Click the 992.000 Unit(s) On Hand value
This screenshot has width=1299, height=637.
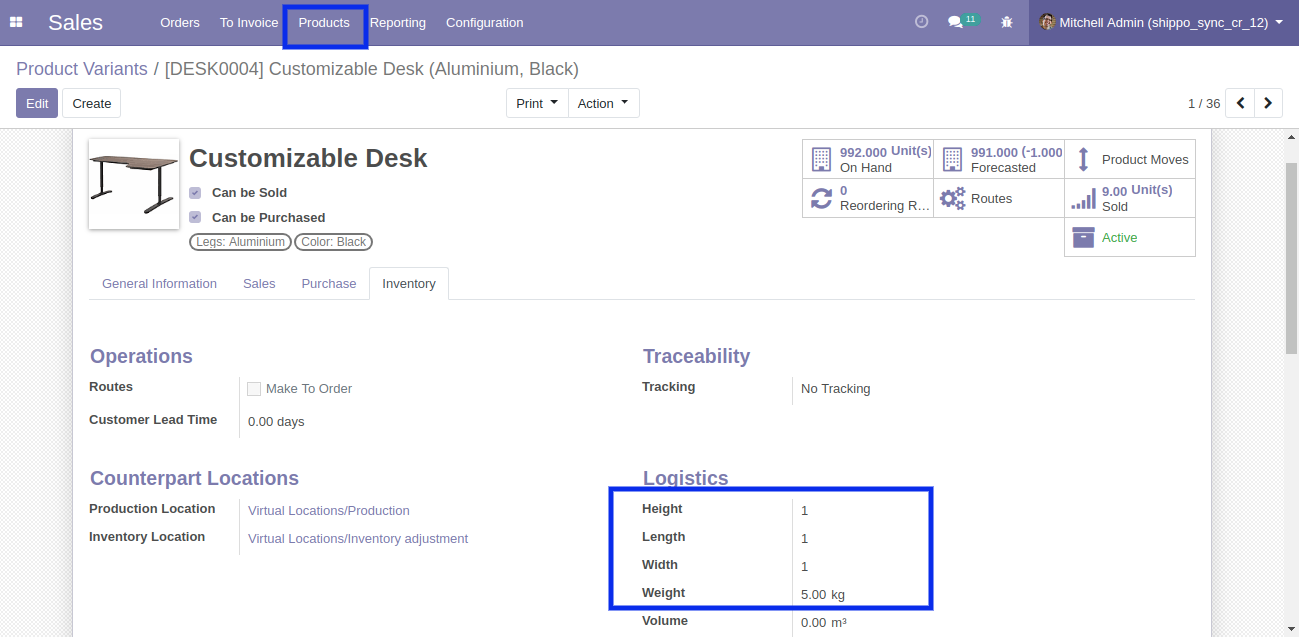coord(886,152)
